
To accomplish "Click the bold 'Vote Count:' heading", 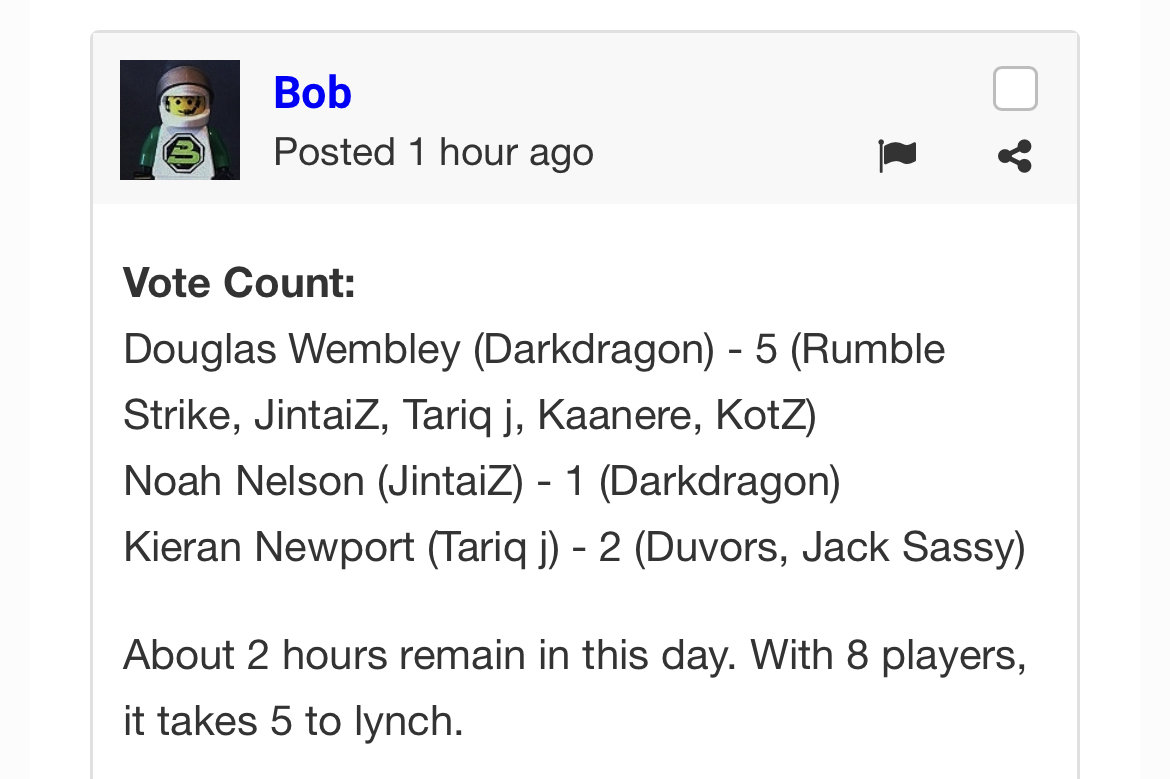I will point(239,283).
